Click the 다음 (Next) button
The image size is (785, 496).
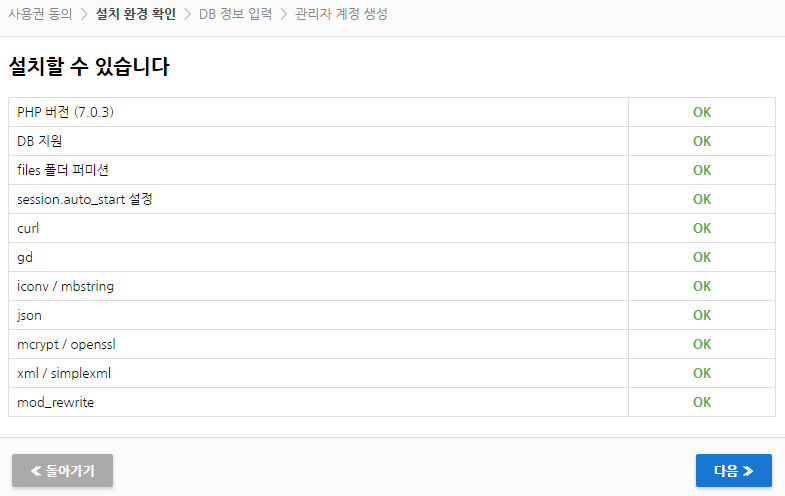pyautogui.click(x=733, y=470)
